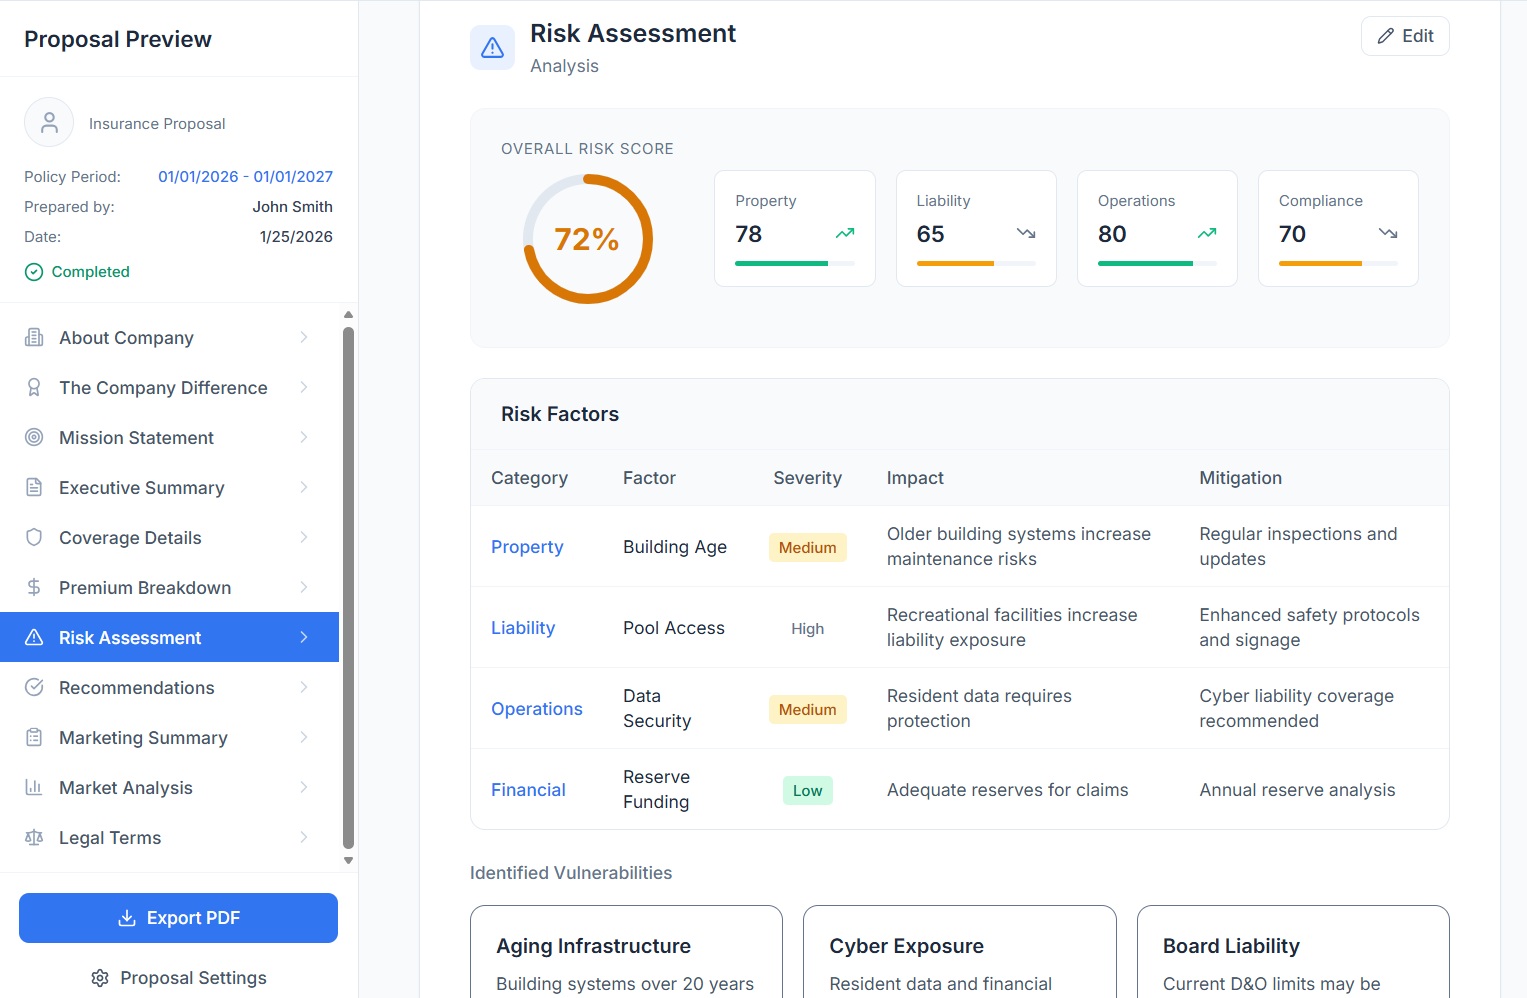Go to the Executive Summary section

[169, 487]
